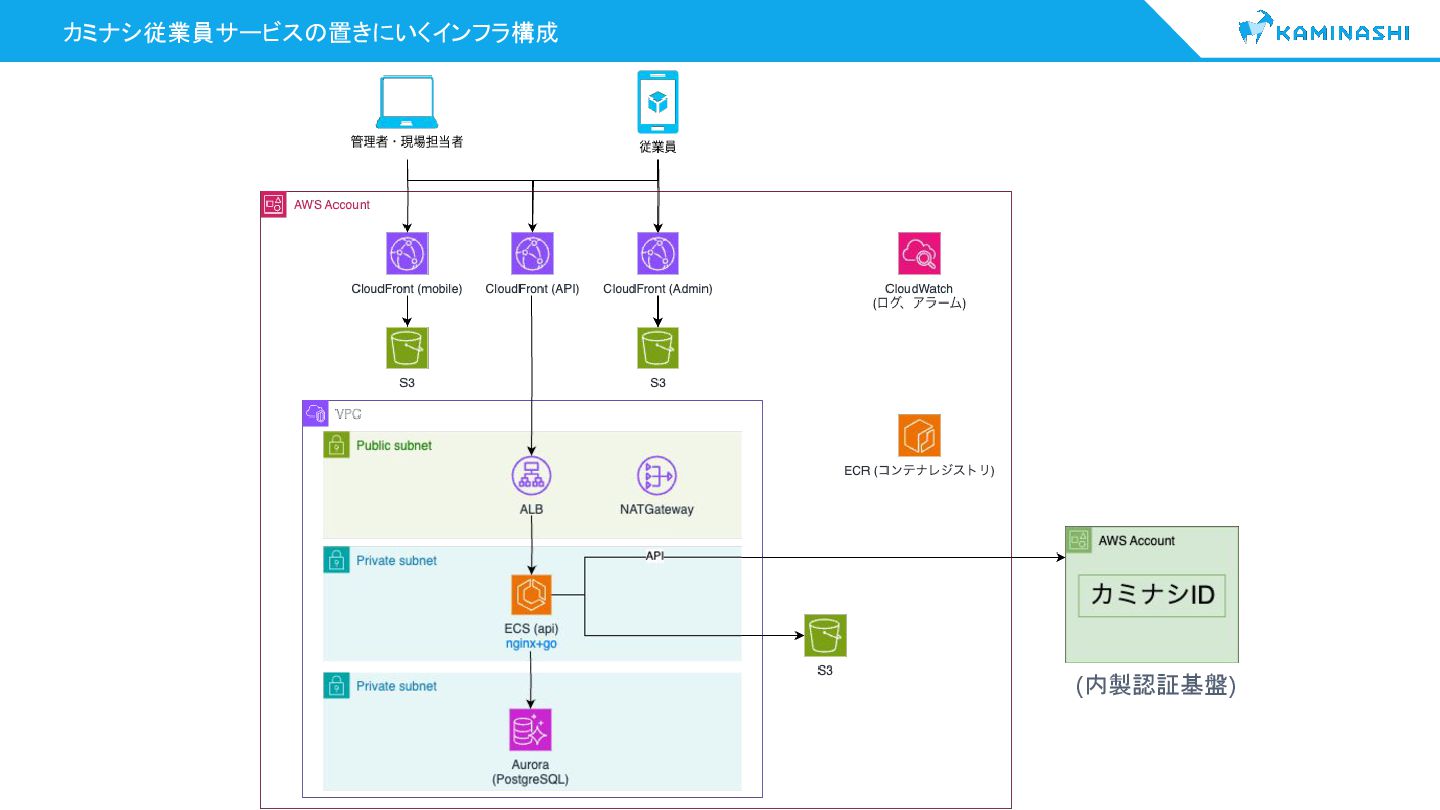The width and height of the screenshot is (1440, 810).
Task: Click the 管理者・現場担当者 label
Action: [x=407, y=143]
